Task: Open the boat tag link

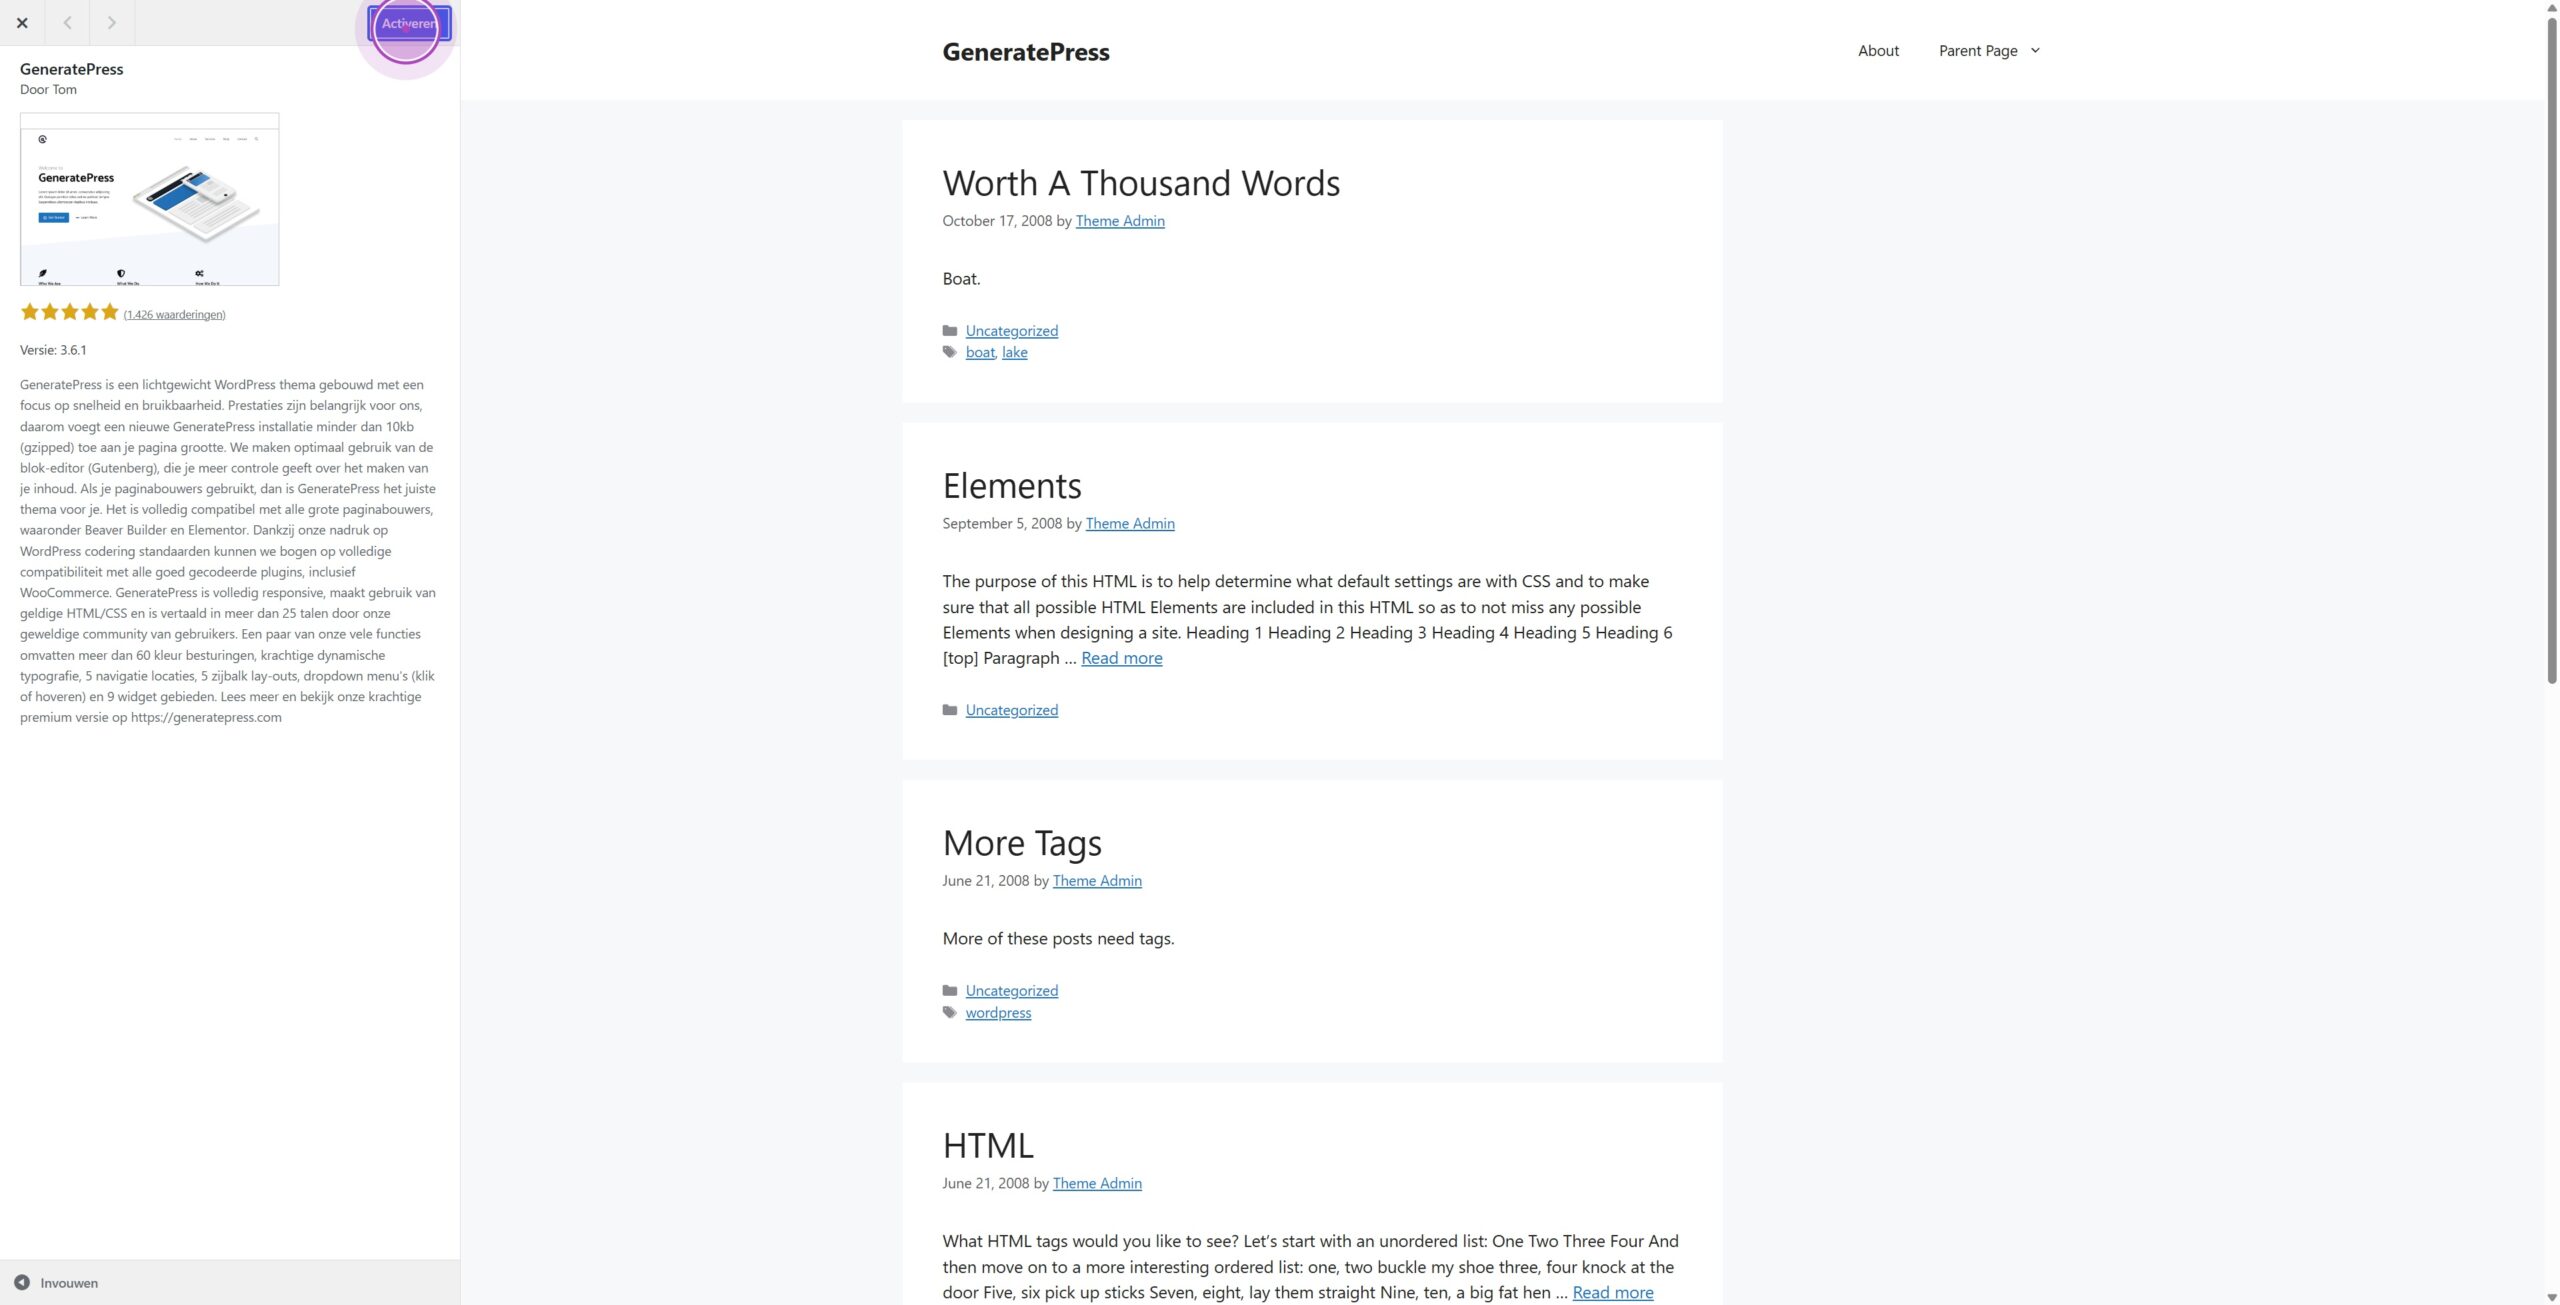Action: click(980, 352)
